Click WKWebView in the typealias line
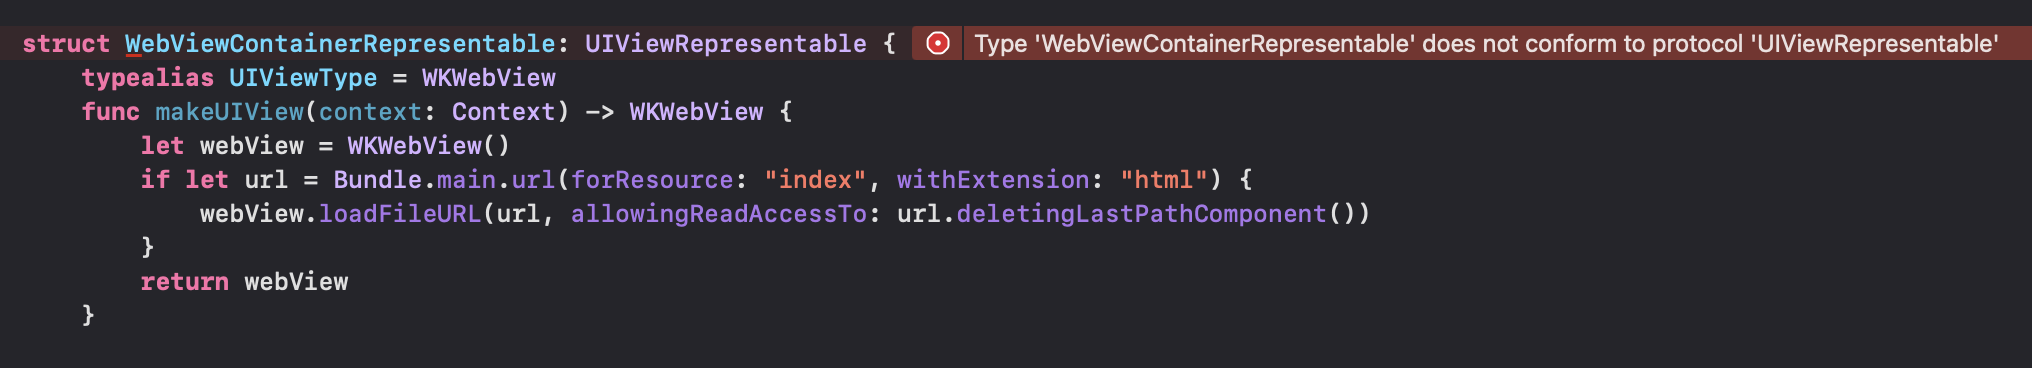Screen dimensions: 2032x368 point(489,77)
